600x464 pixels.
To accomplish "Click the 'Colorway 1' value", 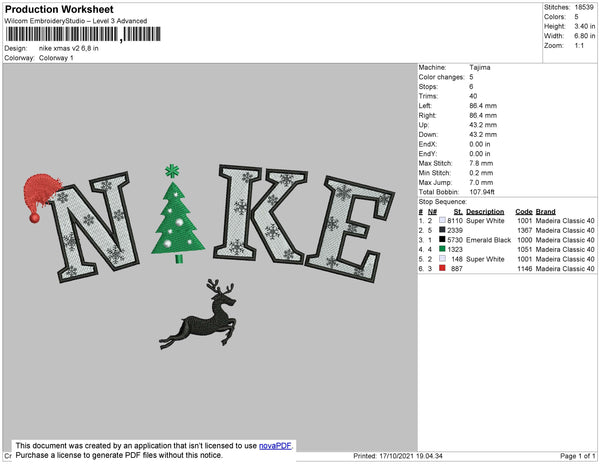I will pos(56,58).
